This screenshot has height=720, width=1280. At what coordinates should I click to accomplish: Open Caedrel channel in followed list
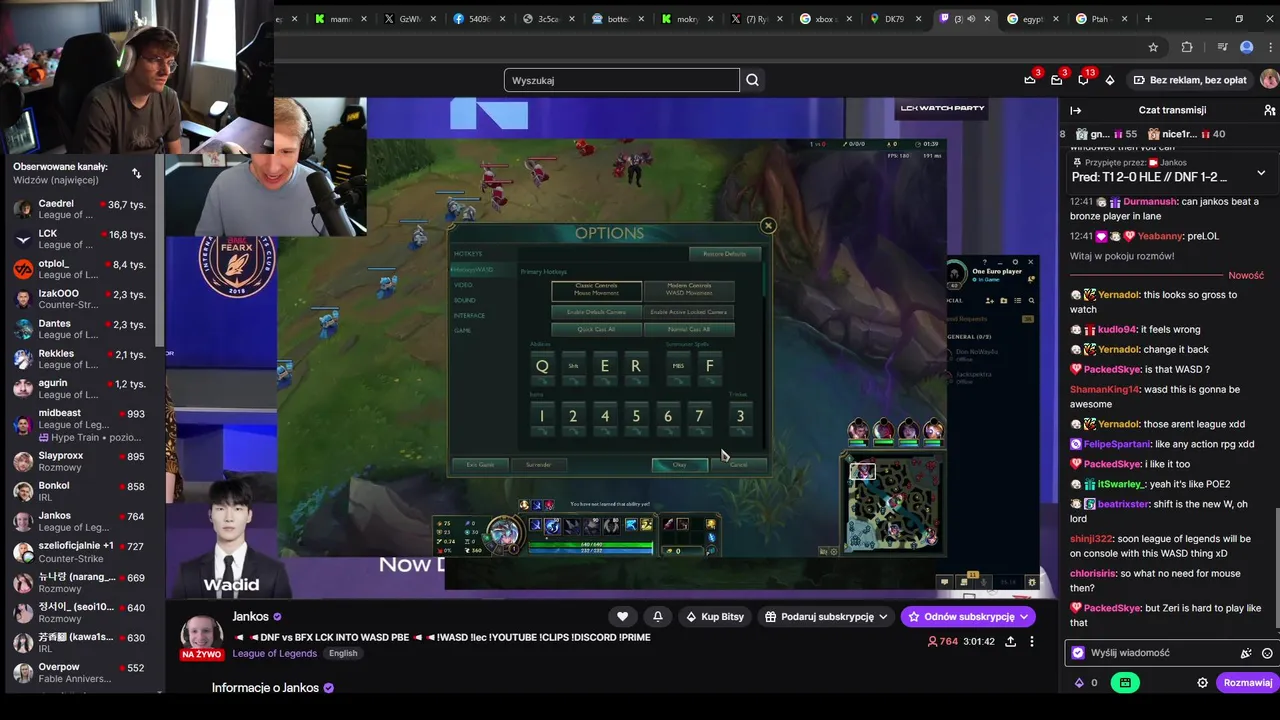[80, 209]
